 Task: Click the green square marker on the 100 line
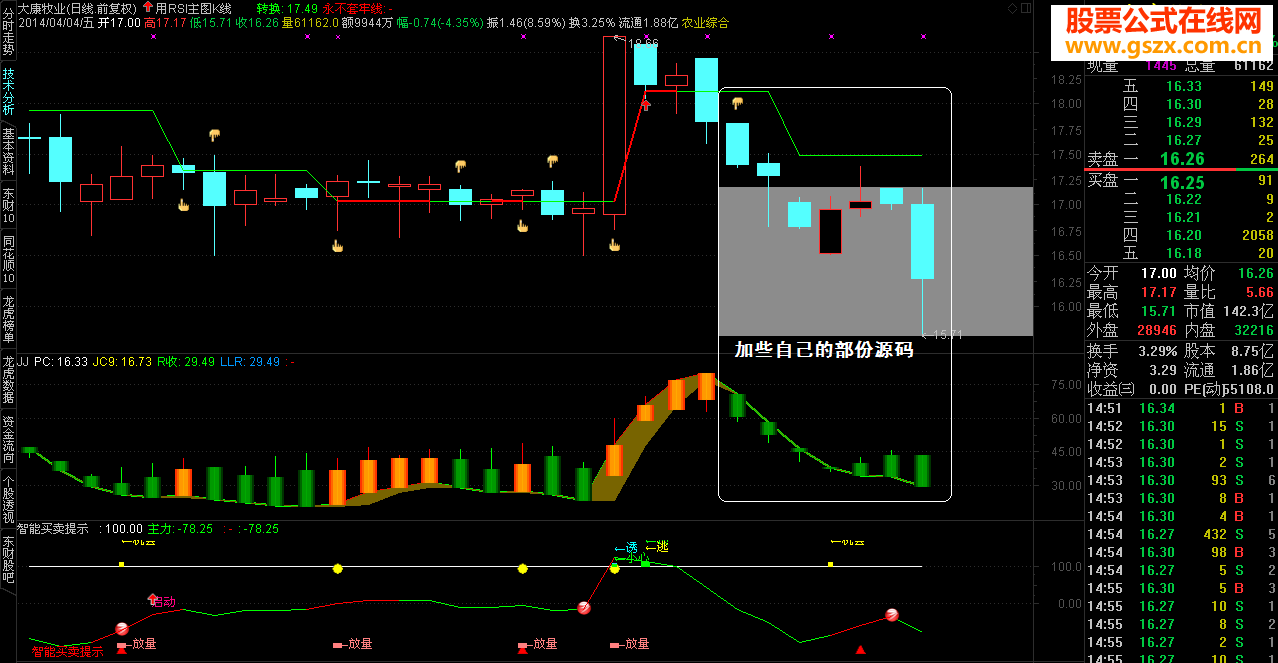click(x=646, y=564)
